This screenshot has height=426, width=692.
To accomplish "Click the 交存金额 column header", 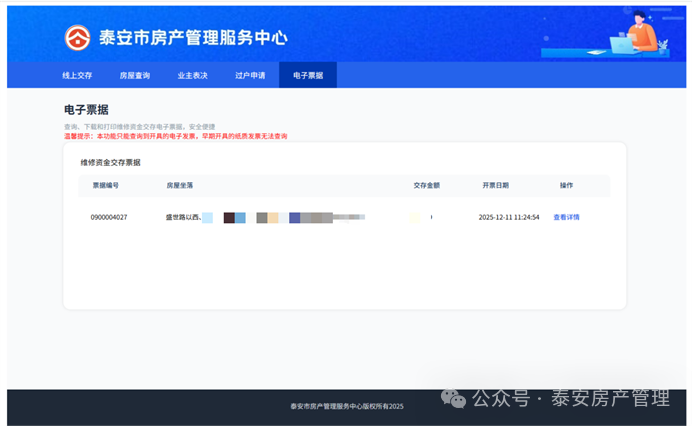I will click(427, 185).
